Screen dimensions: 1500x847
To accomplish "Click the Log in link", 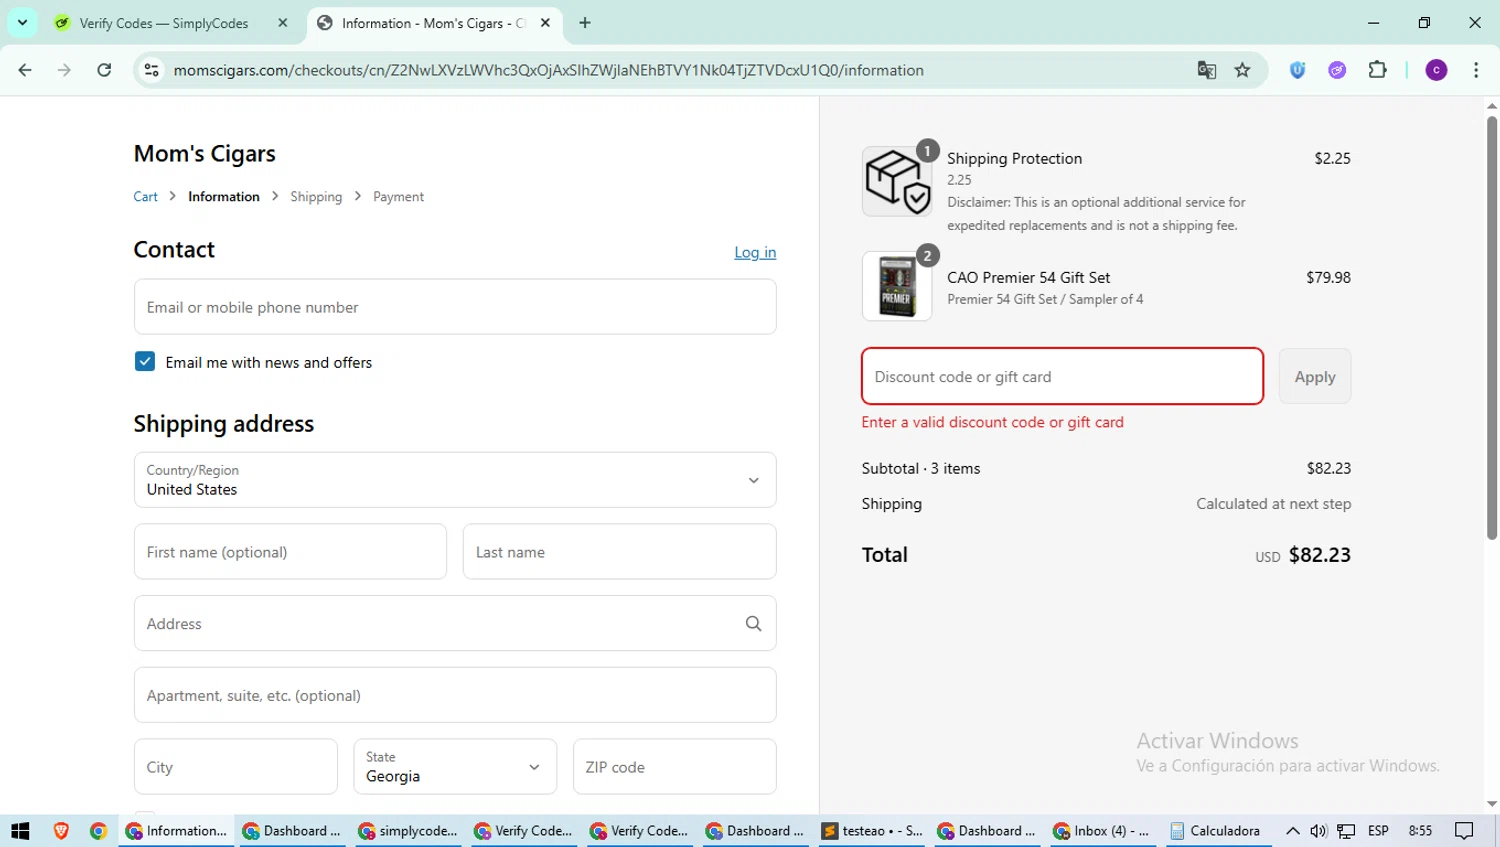I will (x=755, y=252).
